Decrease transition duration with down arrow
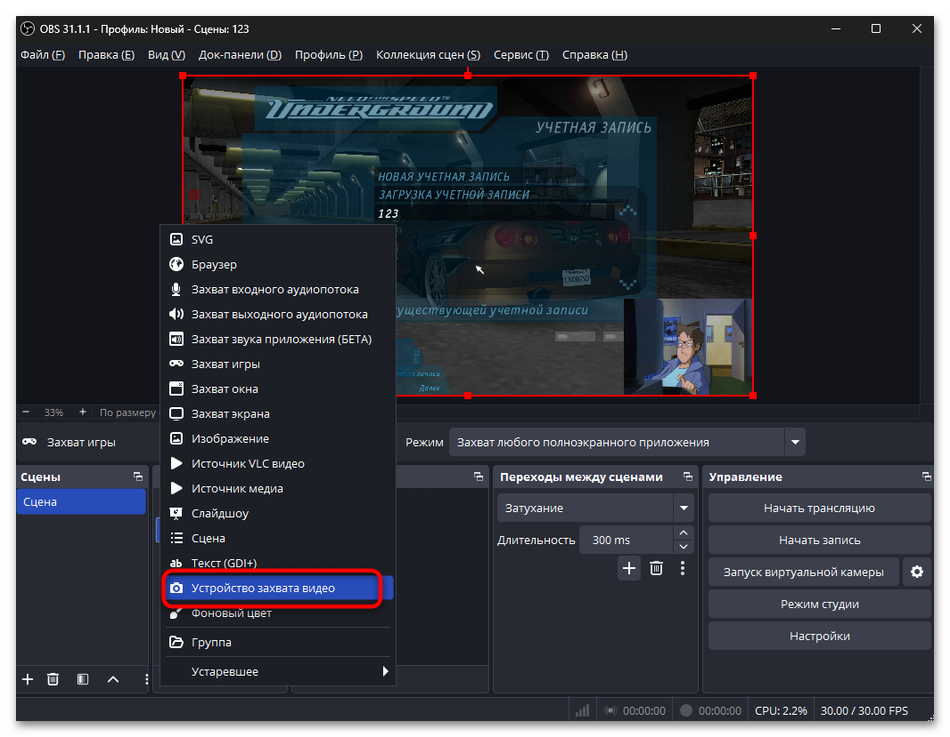This screenshot has height=737, width=950. tap(683, 547)
